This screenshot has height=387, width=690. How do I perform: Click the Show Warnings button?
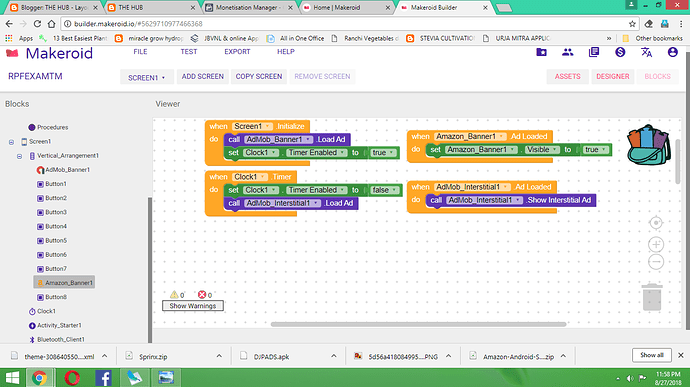click(x=193, y=306)
